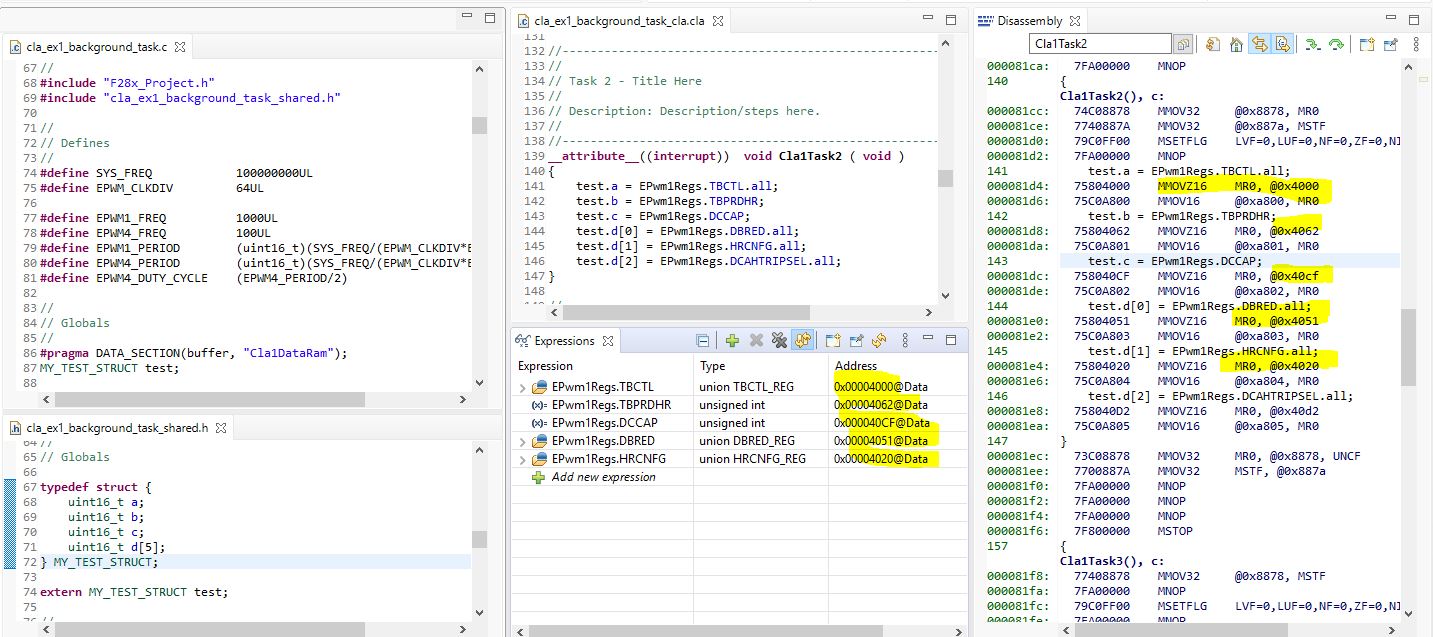Click green plus Add Expression toolbar icon

(732, 341)
